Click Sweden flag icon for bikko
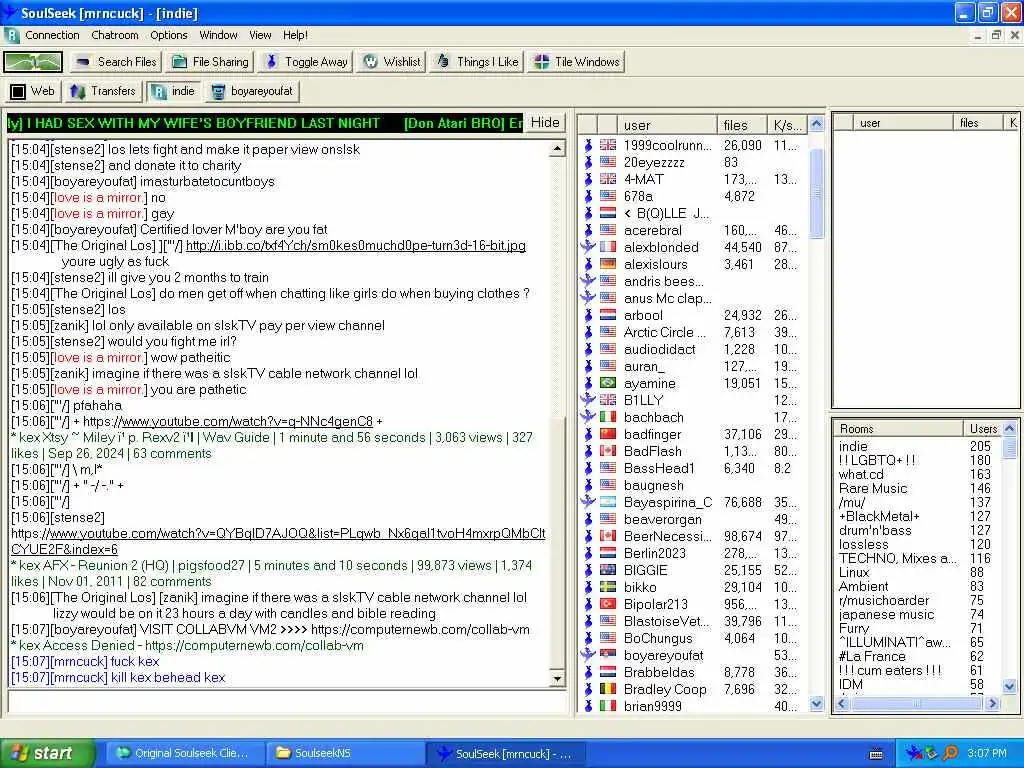This screenshot has width=1024, height=768. point(608,586)
